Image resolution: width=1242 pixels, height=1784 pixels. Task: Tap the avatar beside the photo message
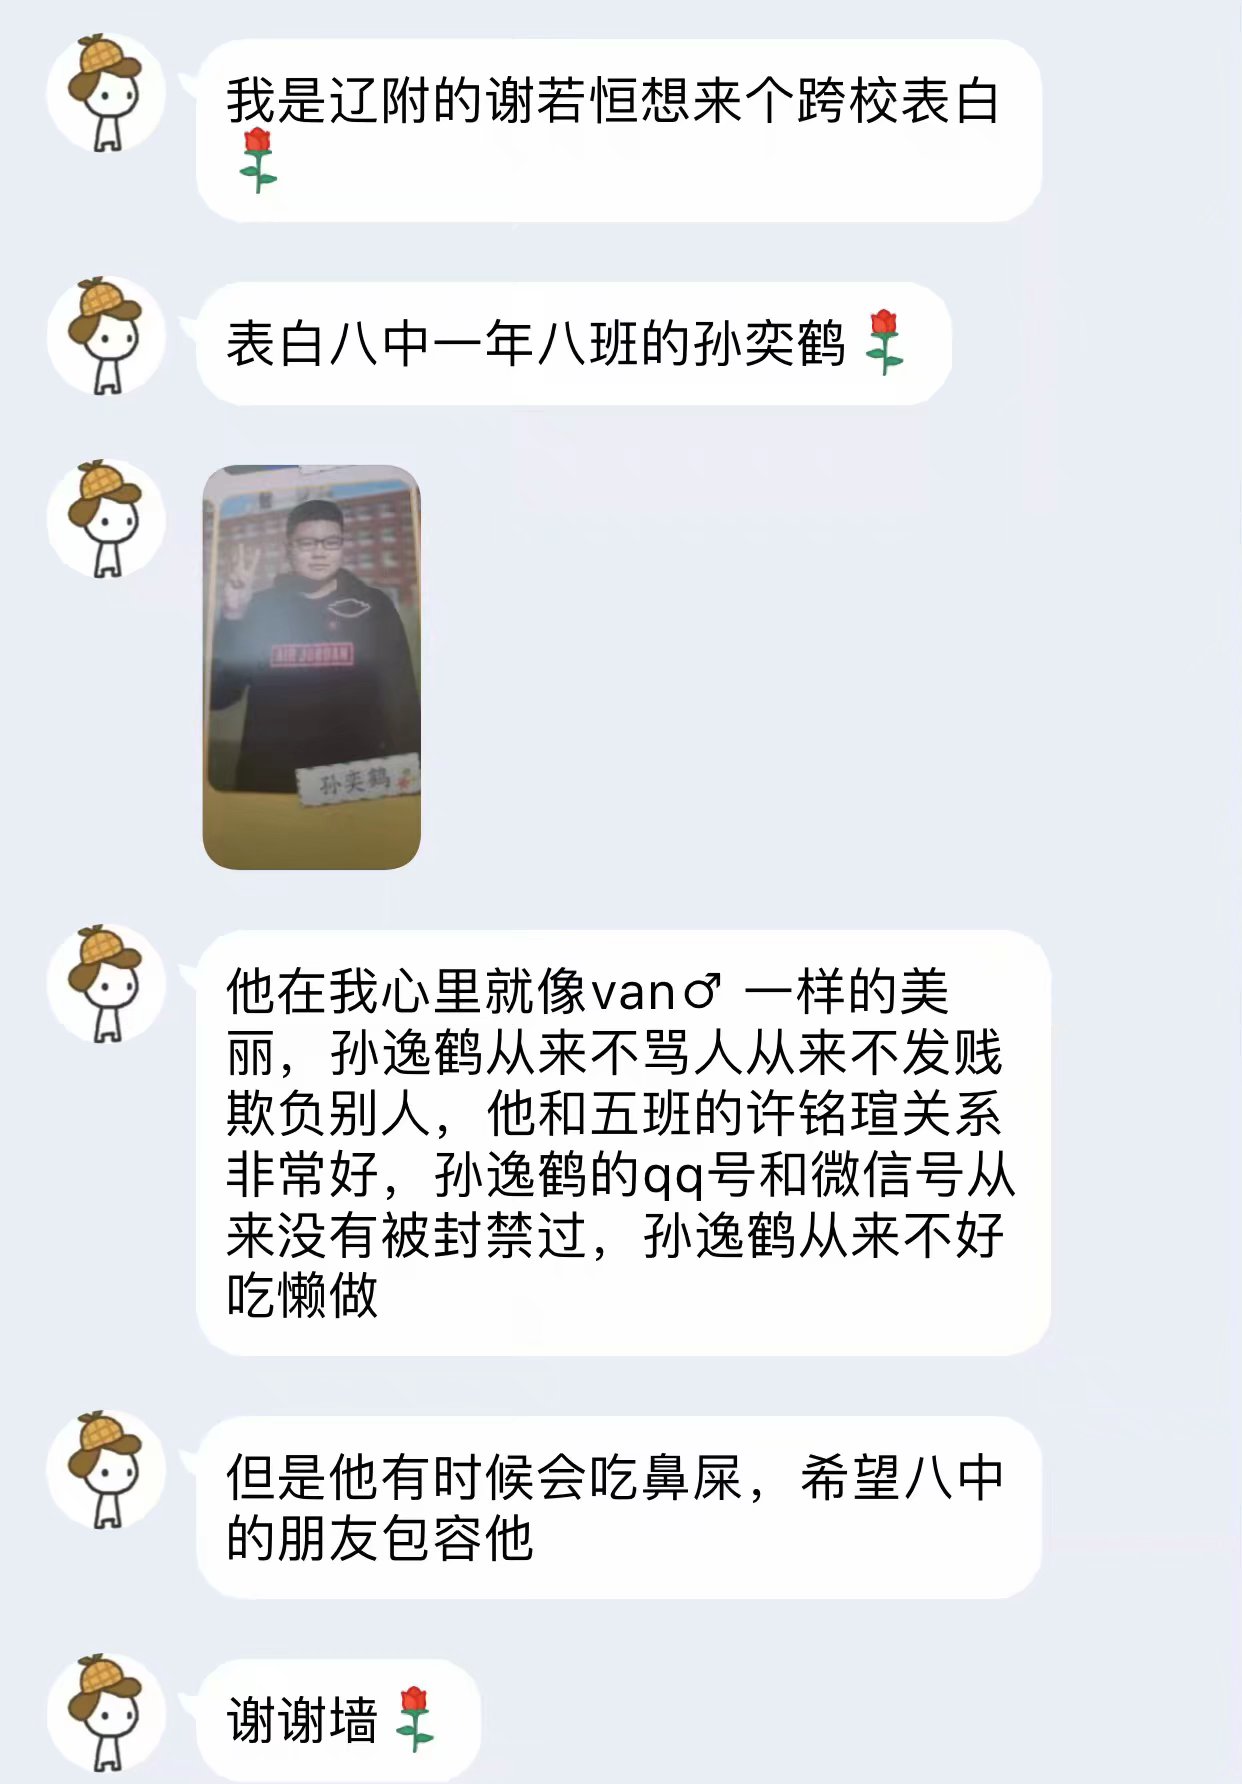point(106,519)
